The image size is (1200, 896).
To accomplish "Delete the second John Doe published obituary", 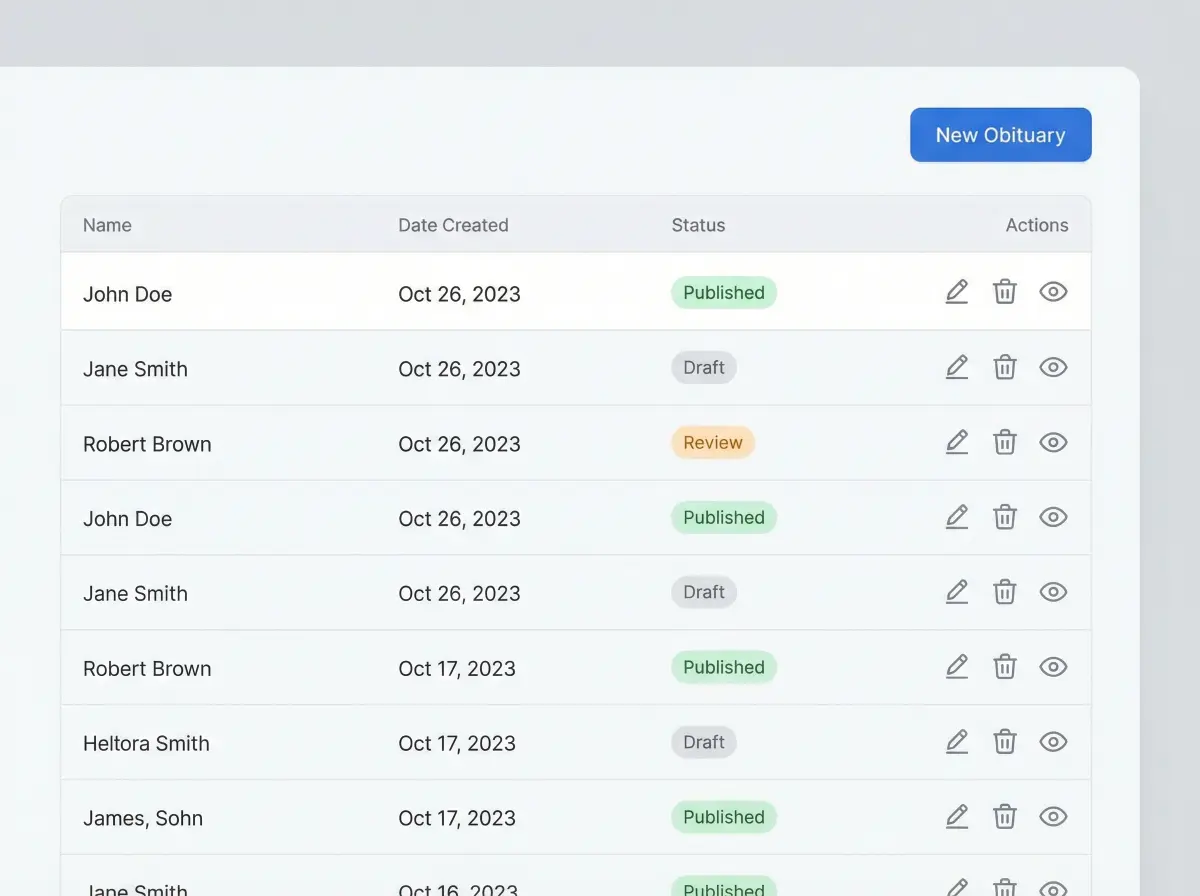I will 1005,517.
